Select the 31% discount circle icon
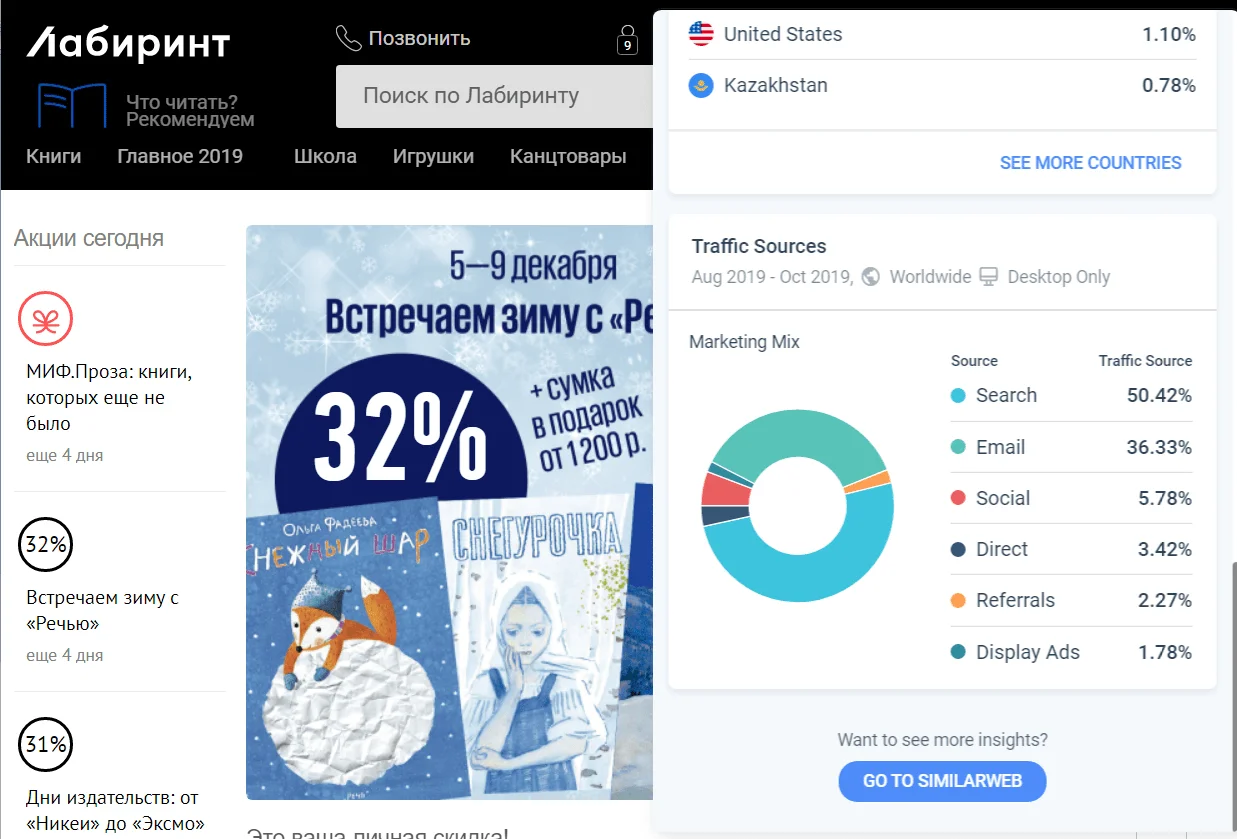This screenshot has width=1237, height=839. [x=46, y=745]
